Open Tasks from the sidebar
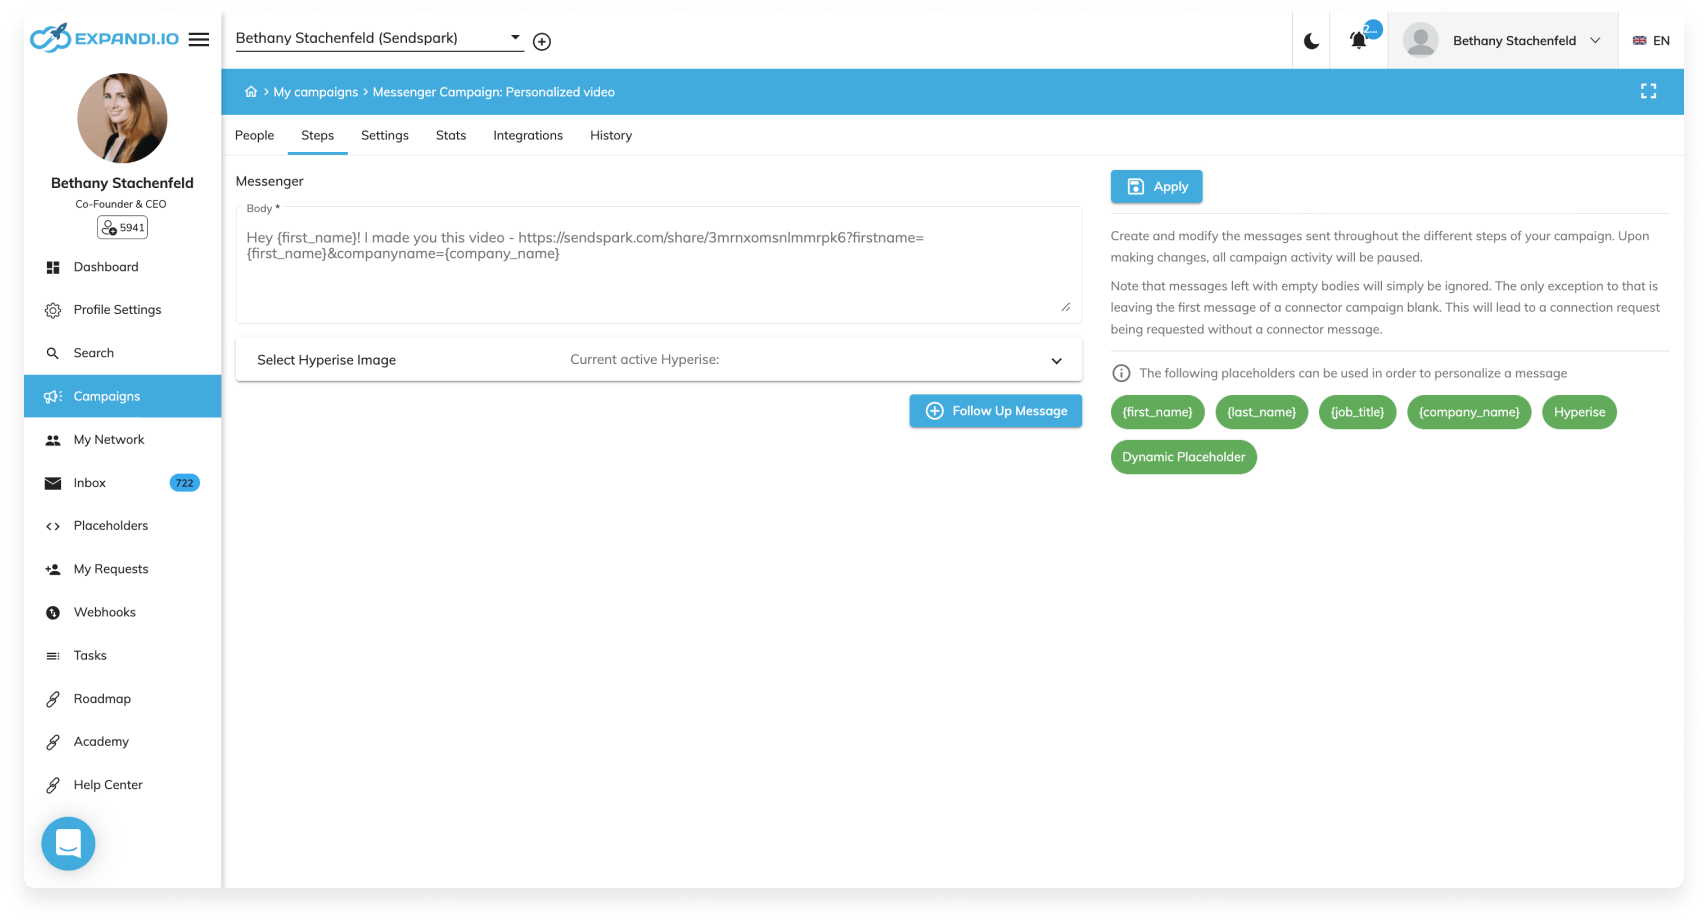 tap(89, 655)
